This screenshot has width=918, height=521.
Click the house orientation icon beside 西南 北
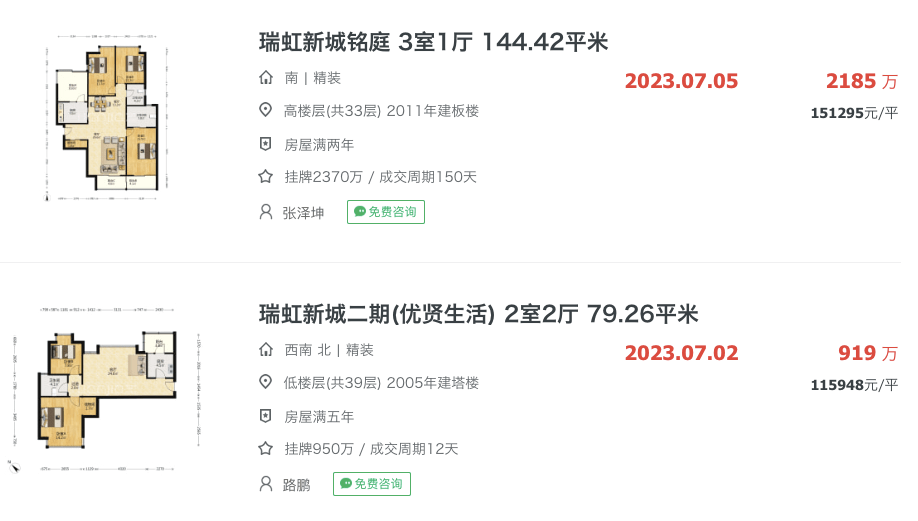(266, 350)
